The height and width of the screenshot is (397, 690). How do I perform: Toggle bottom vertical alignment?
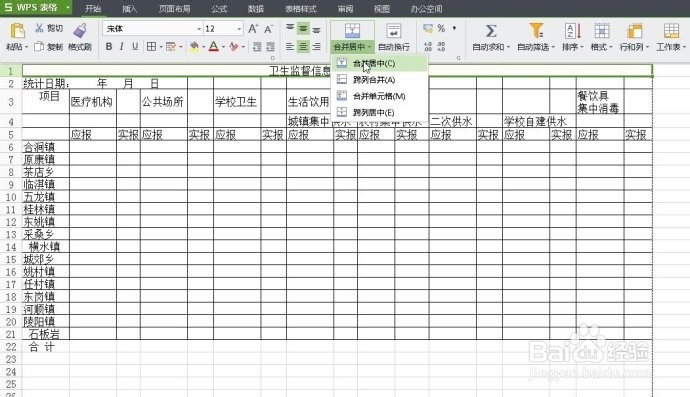316,29
